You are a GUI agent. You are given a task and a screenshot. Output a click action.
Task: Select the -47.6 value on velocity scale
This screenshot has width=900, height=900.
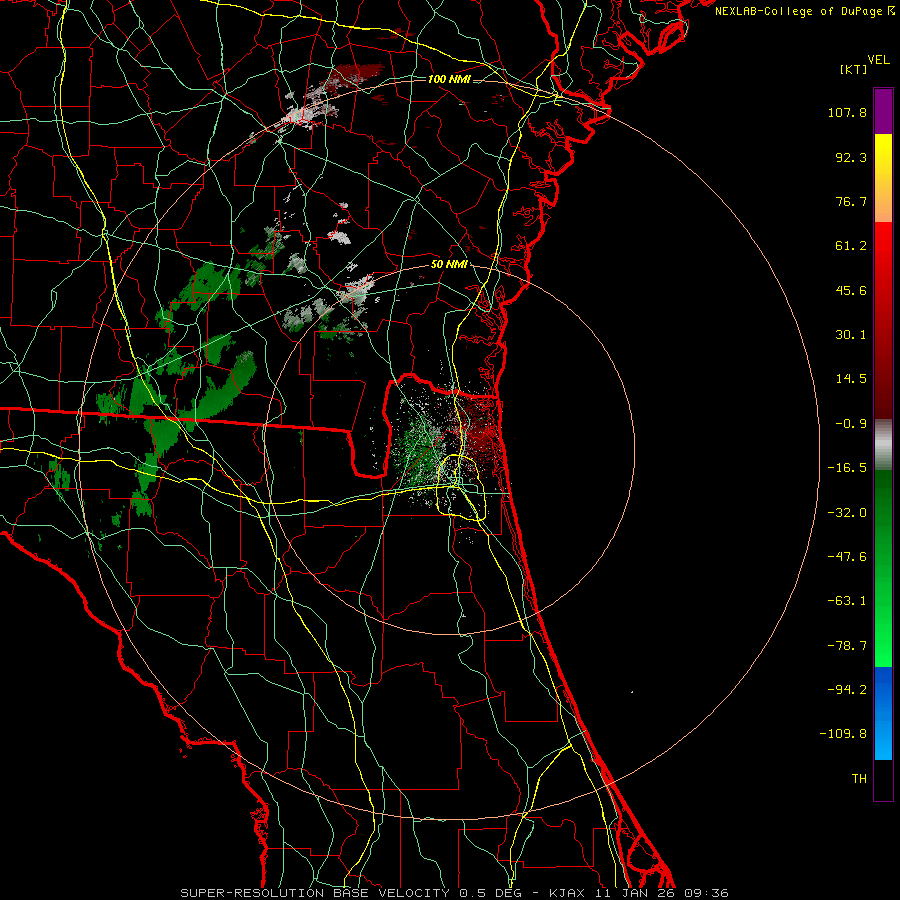pyautogui.click(x=847, y=557)
